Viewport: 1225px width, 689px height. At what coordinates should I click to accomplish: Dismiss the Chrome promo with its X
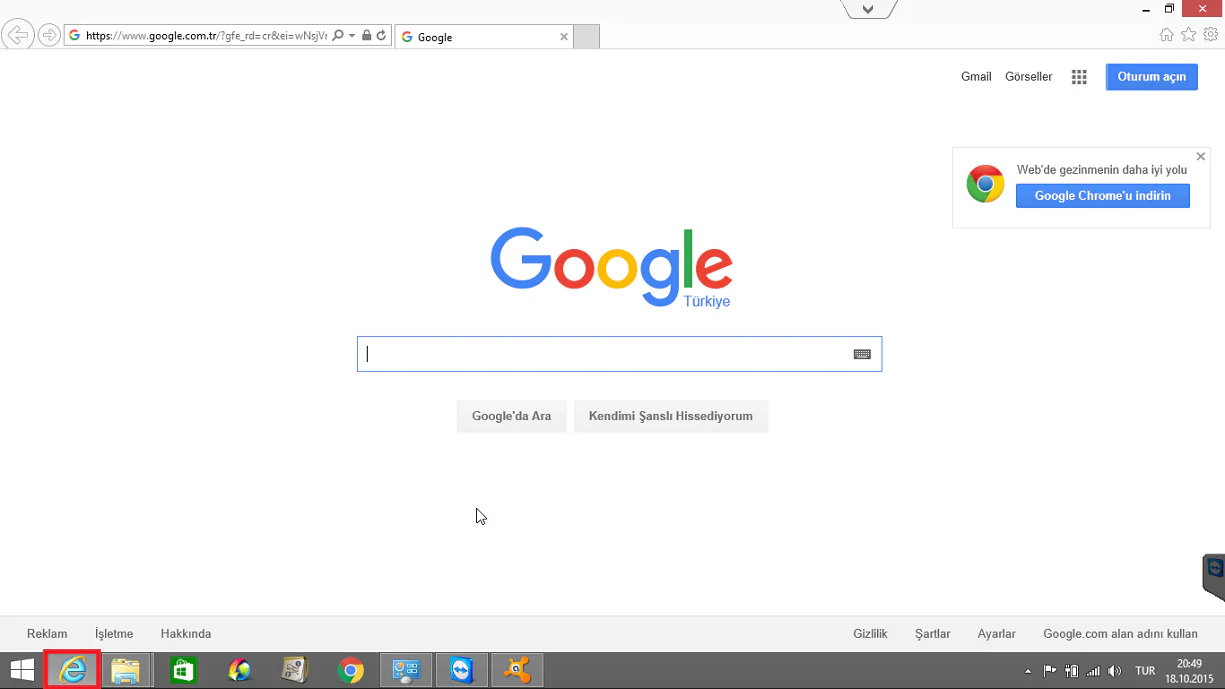pos(1201,157)
